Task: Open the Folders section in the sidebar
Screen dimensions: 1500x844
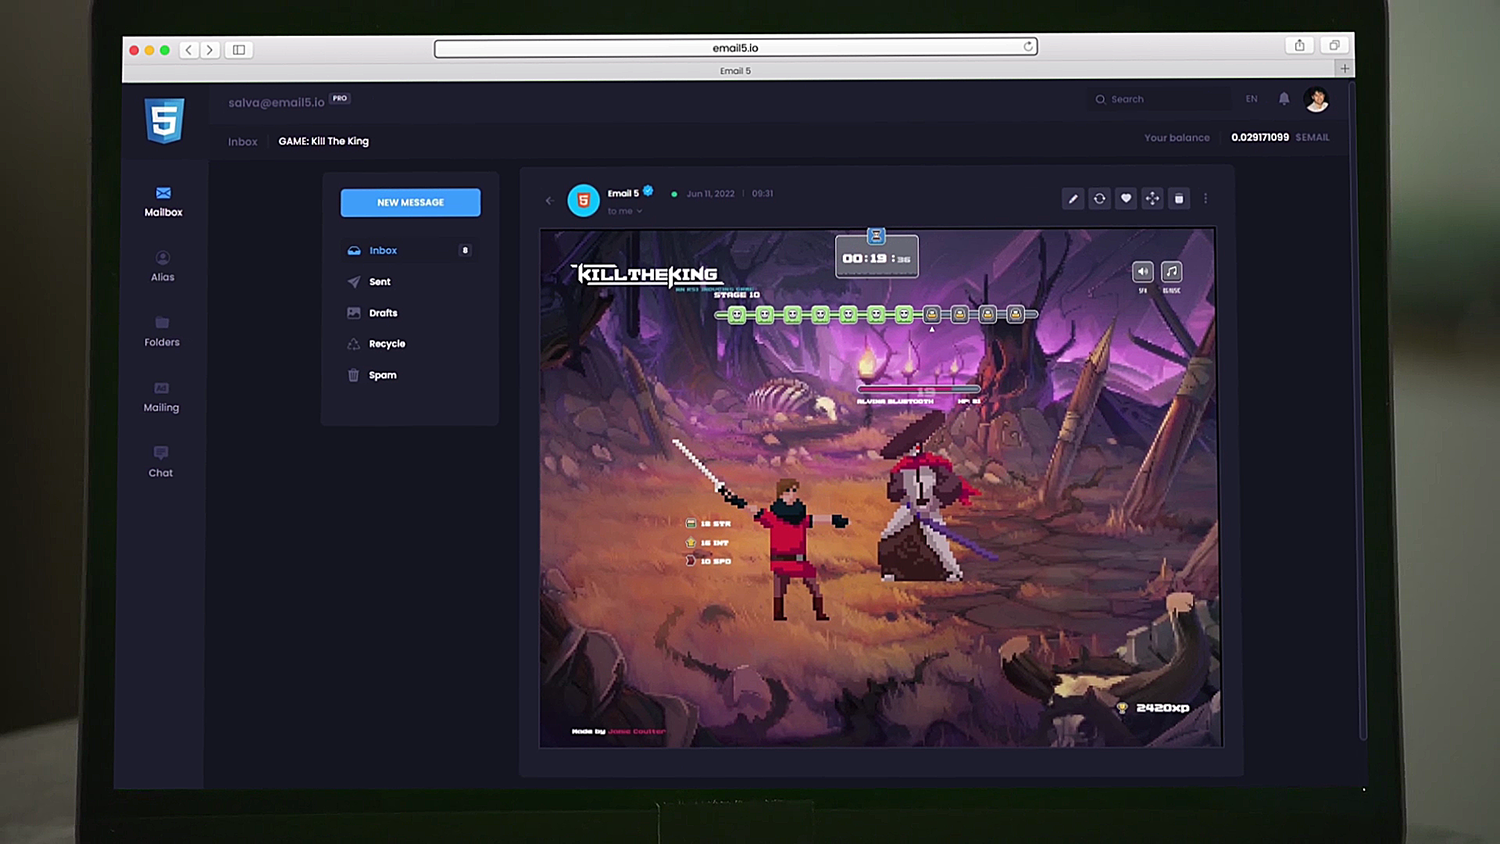Action: (162, 331)
